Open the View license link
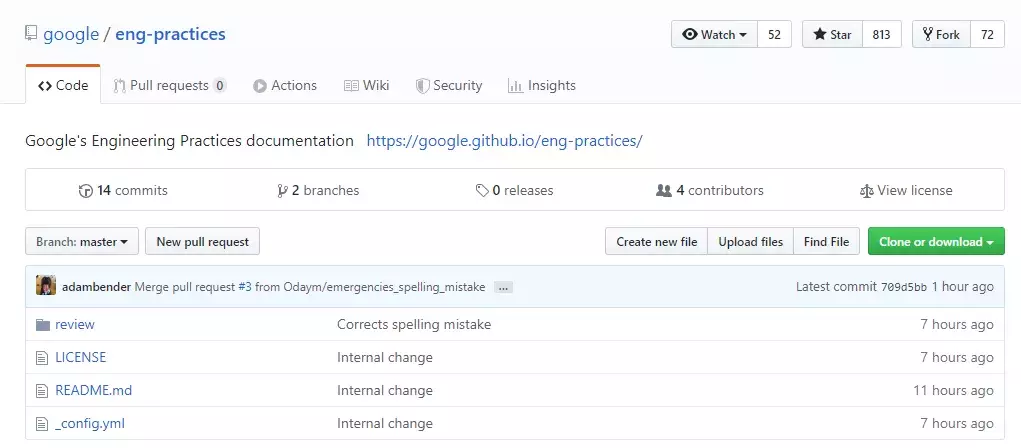The width and height of the screenshot is (1021, 448). click(906, 191)
